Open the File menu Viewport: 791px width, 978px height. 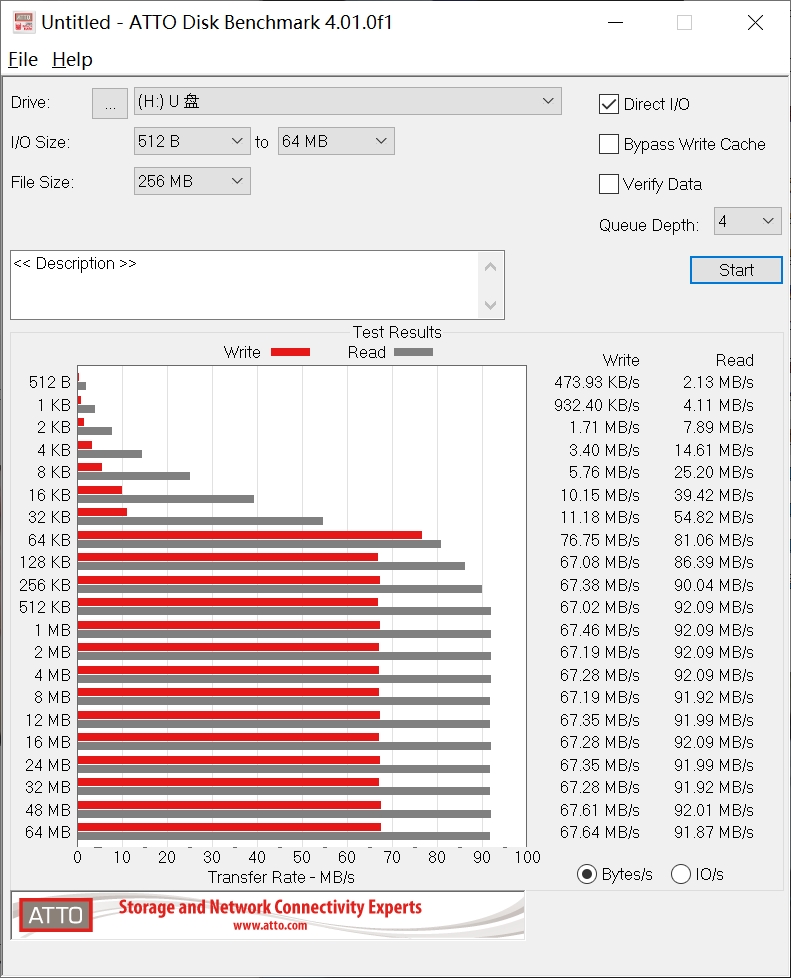click(x=23, y=60)
